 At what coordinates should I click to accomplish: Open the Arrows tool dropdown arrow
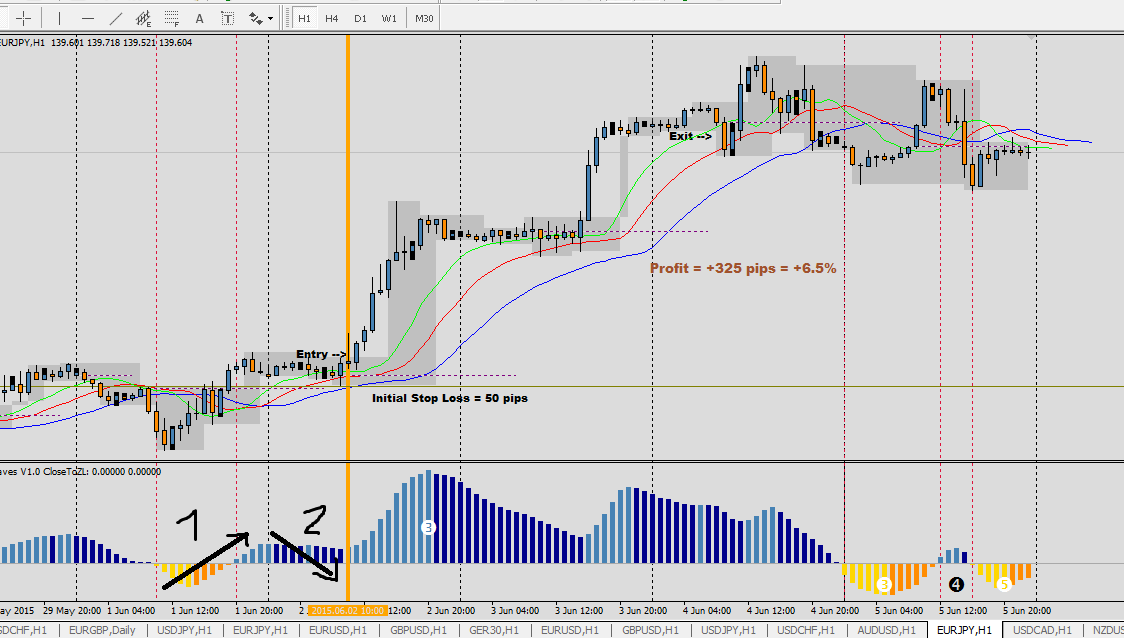(270, 19)
